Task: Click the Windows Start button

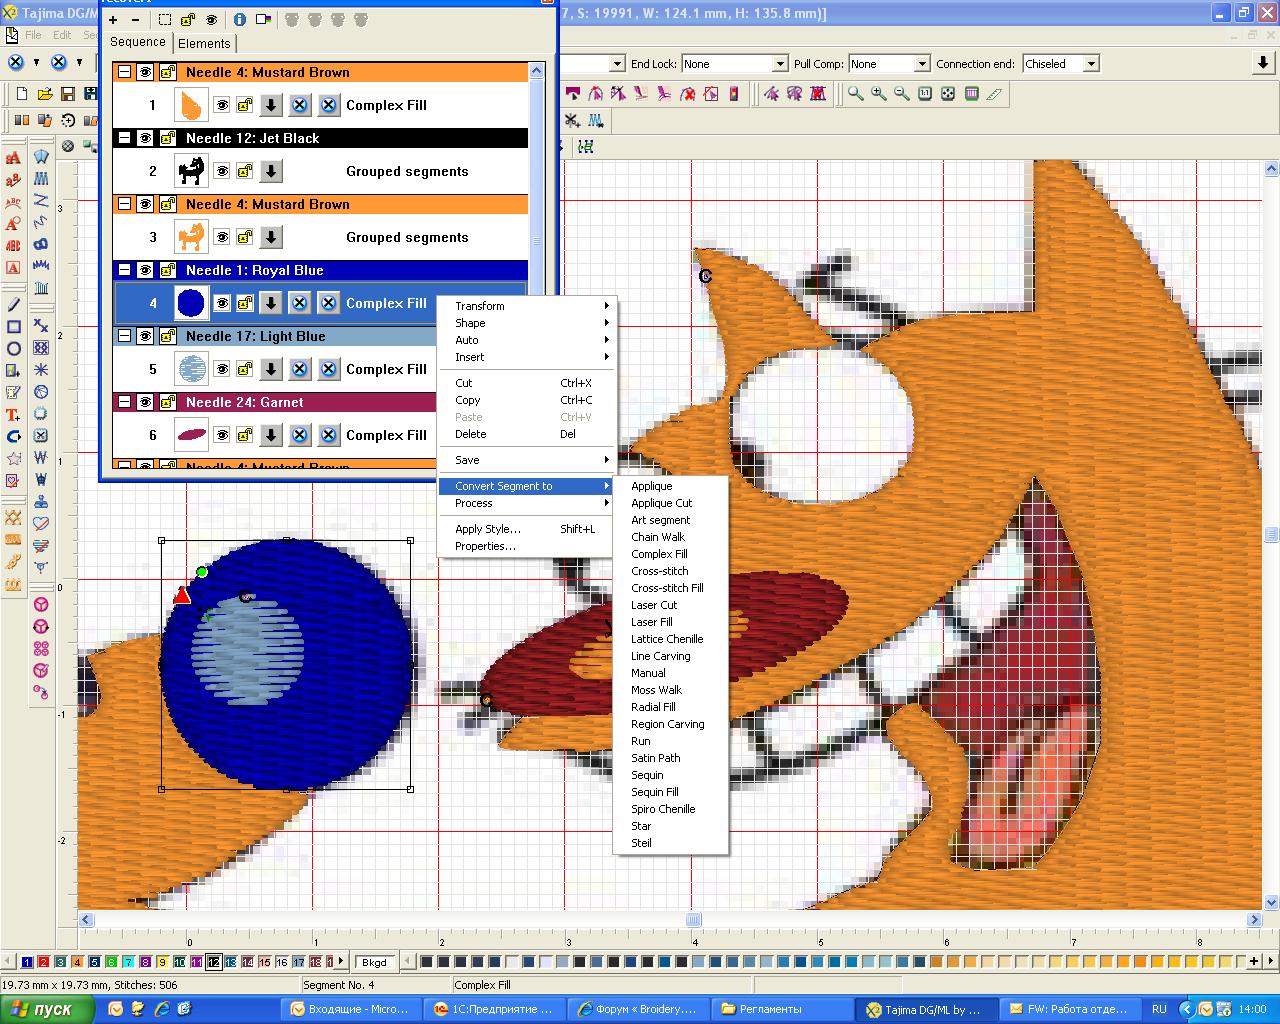Action: 47,1009
